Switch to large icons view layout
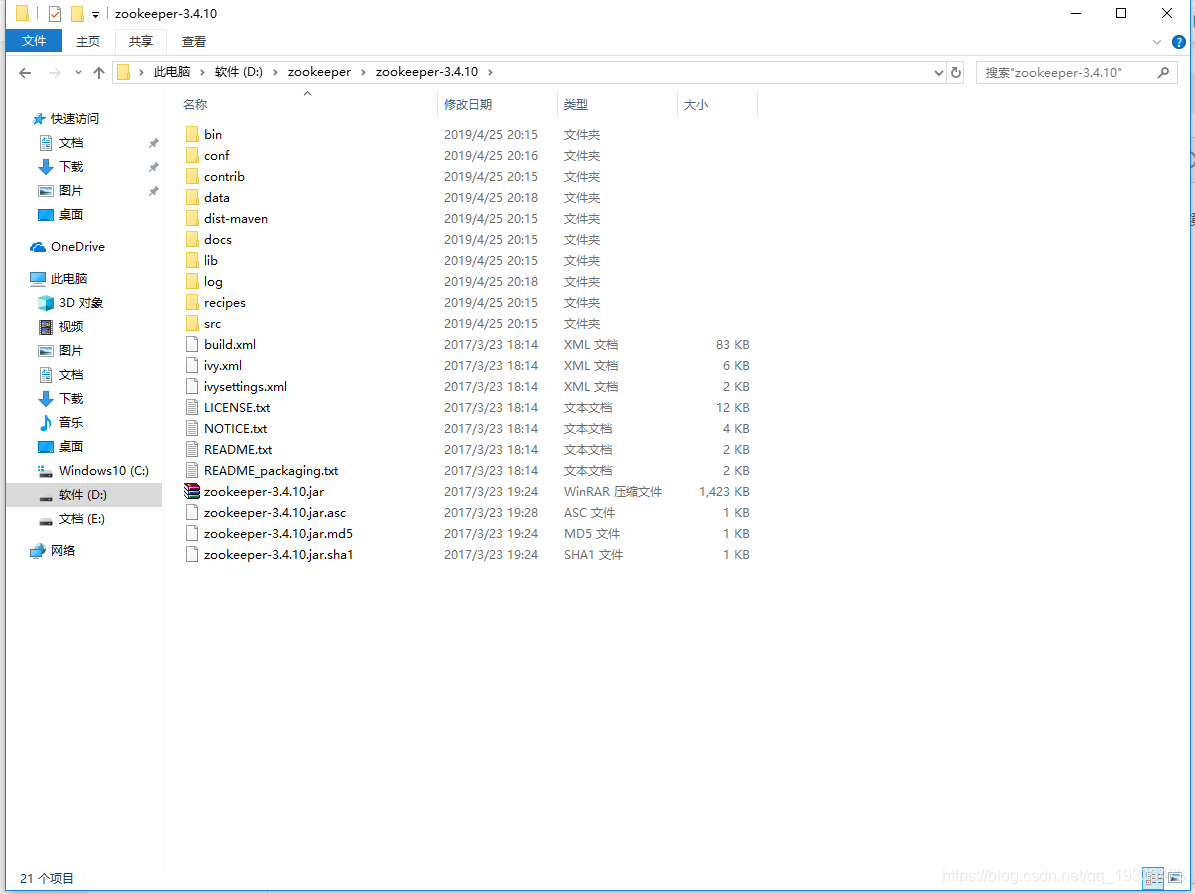This screenshot has height=894, width=1195. click(x=1175, y=878)
